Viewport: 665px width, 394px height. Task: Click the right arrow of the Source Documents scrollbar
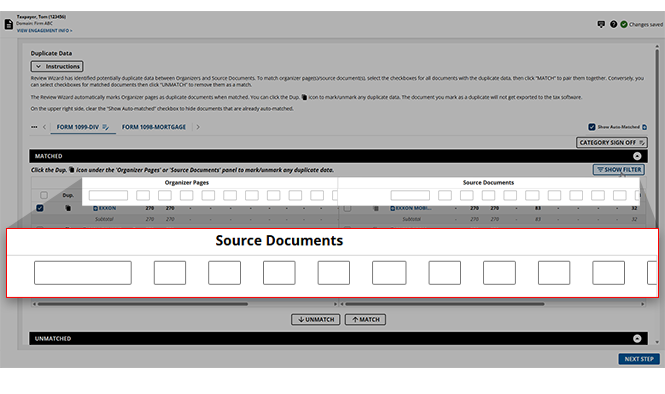pyautogui.click(x=643, y=304)
